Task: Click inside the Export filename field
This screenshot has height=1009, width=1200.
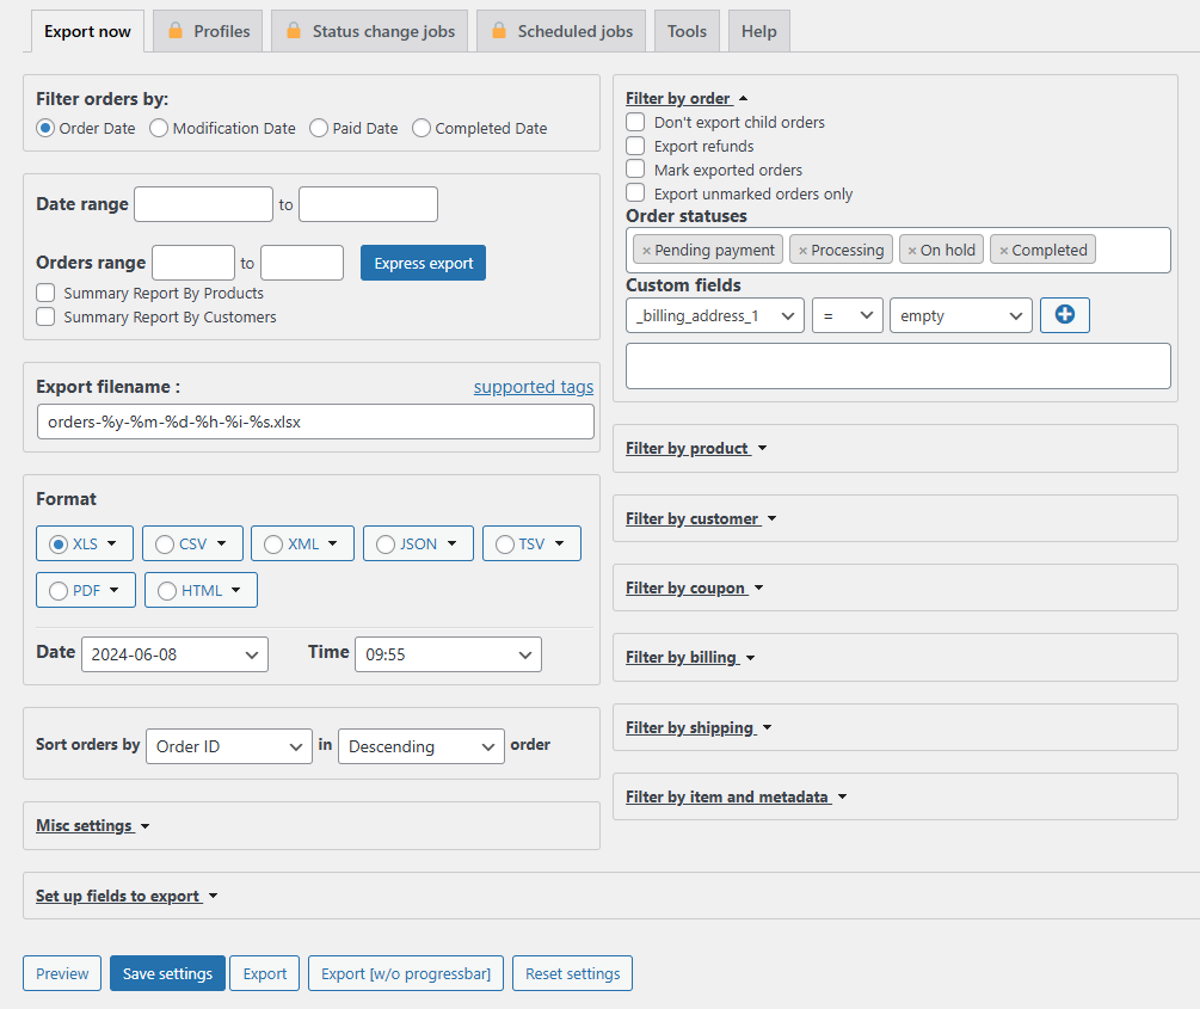Action: (x=314, y=421)
